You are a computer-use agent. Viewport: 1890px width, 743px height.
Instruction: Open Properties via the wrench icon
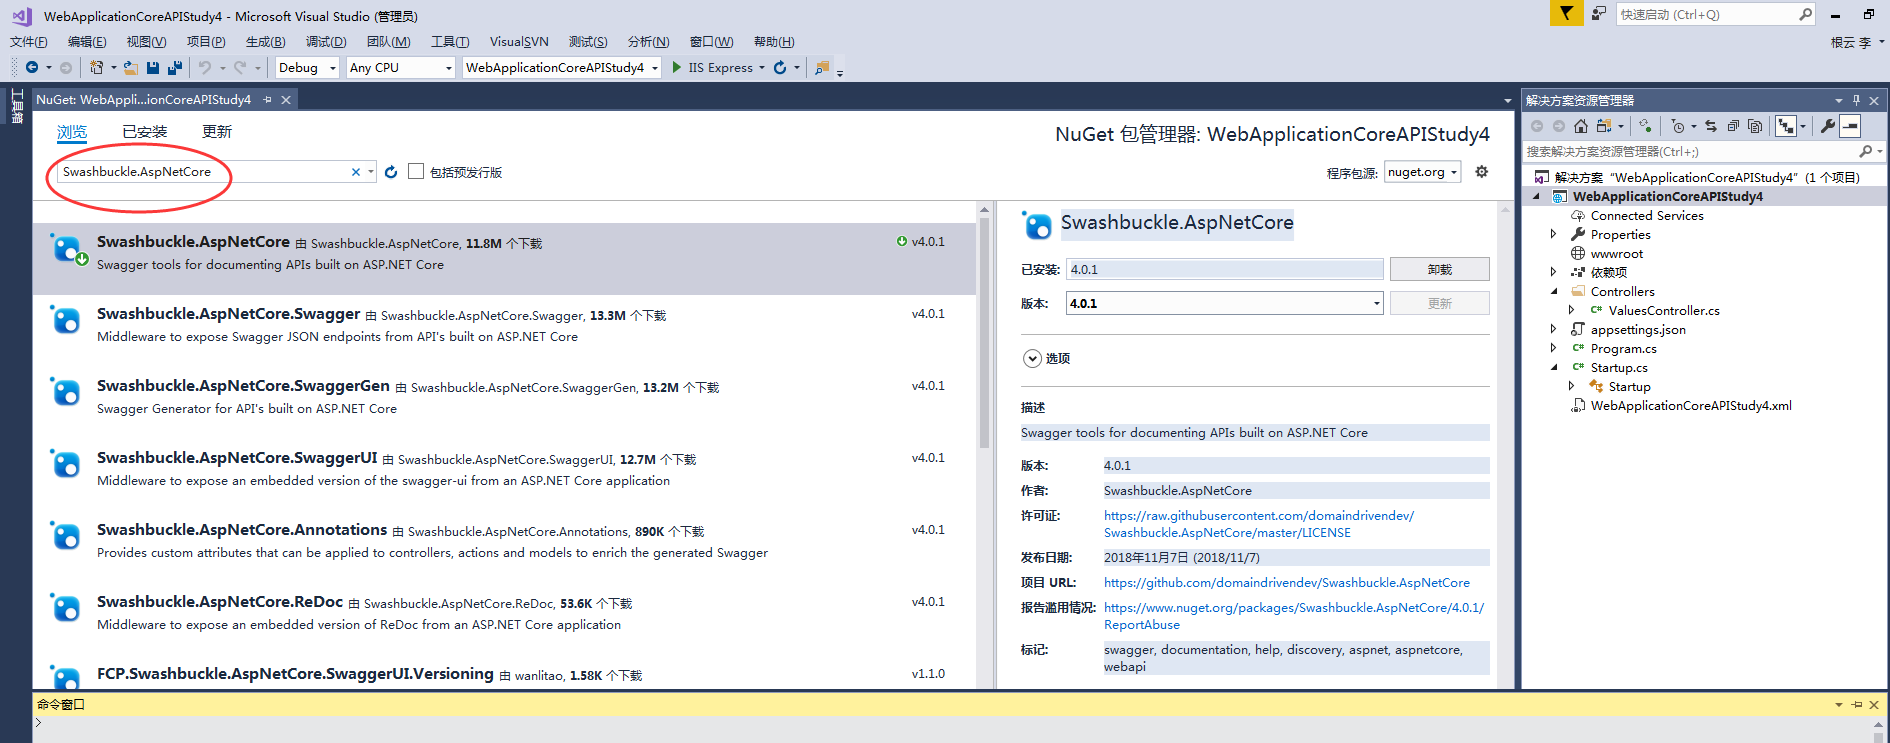click(x=1828, y=126)
